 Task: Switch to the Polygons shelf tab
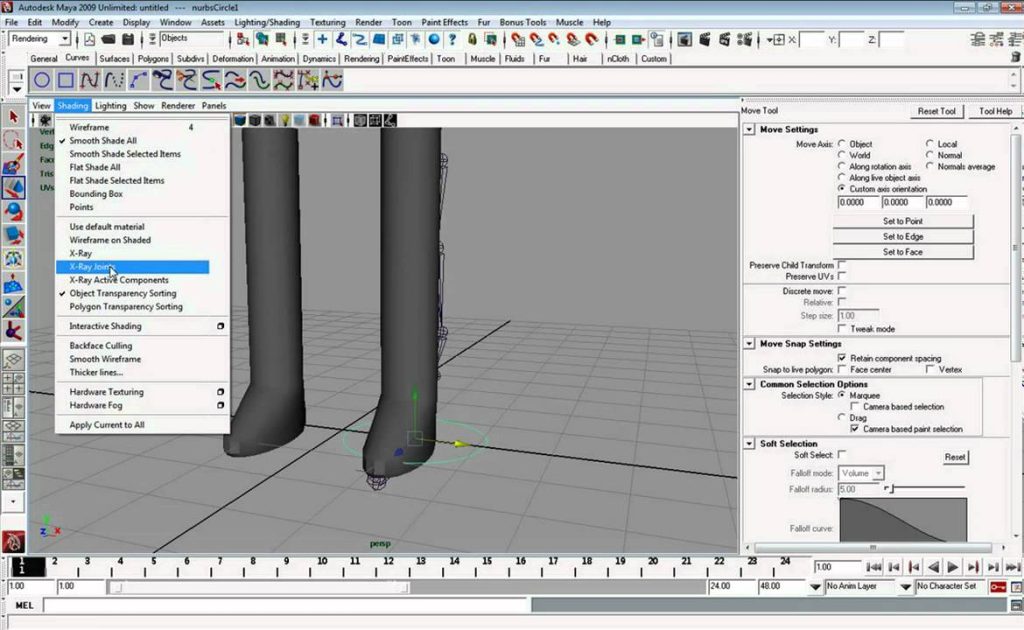[x=153, y=59]
